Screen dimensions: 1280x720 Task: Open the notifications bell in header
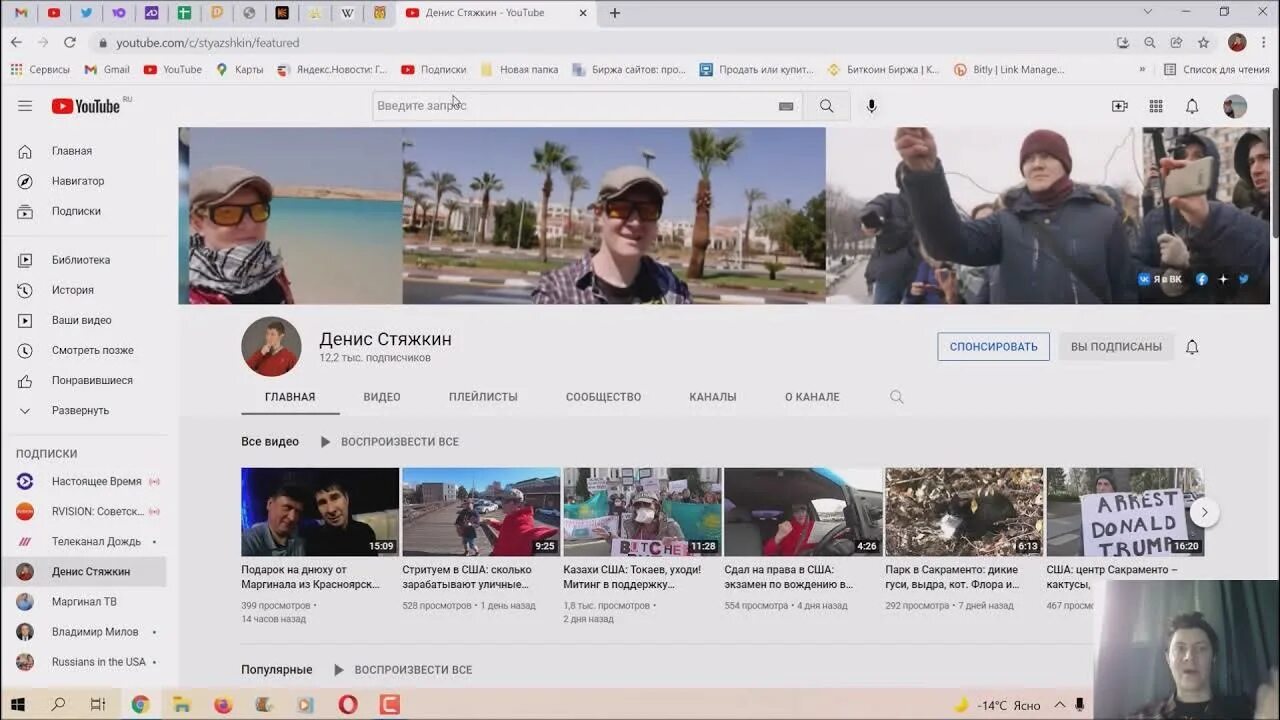[x=1192, y=106]
